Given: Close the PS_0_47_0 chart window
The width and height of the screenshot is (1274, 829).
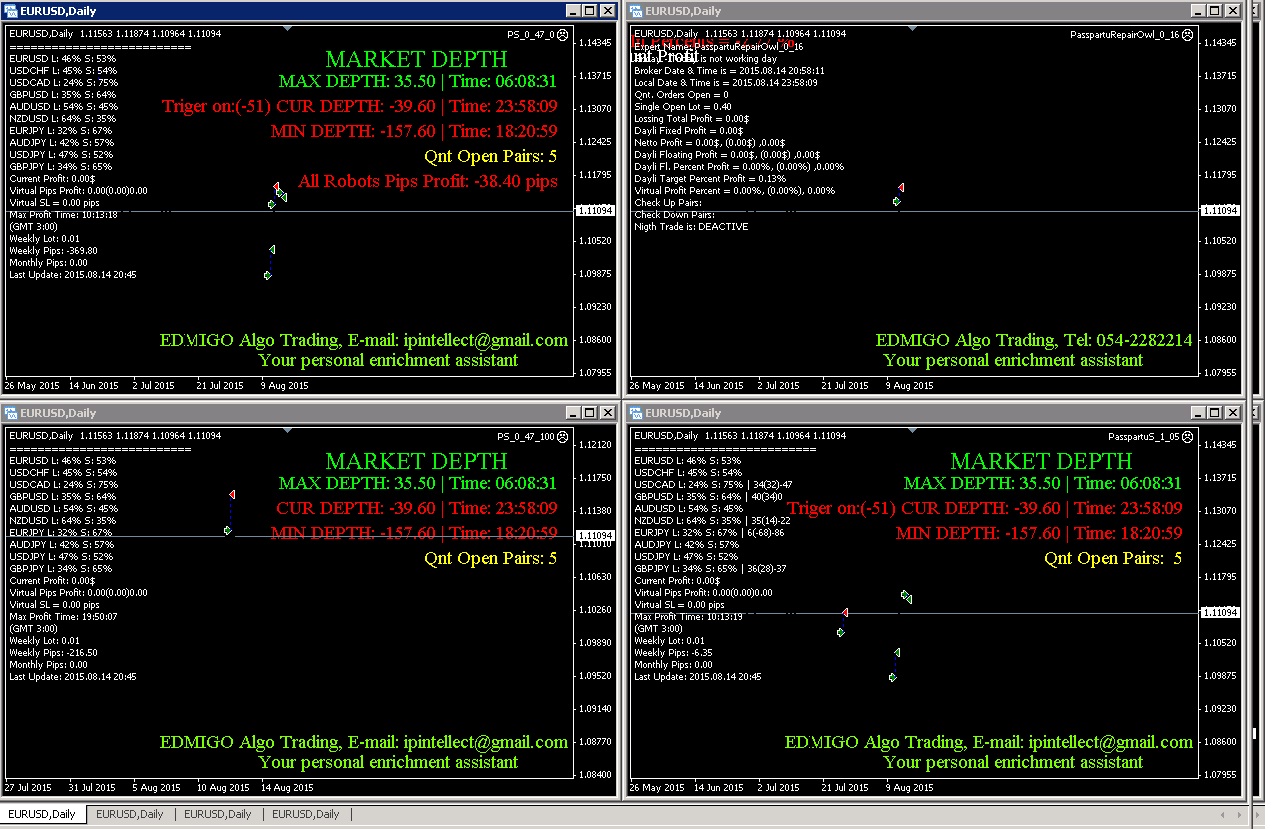Looking at the screenshot, I should coord(608,11).
